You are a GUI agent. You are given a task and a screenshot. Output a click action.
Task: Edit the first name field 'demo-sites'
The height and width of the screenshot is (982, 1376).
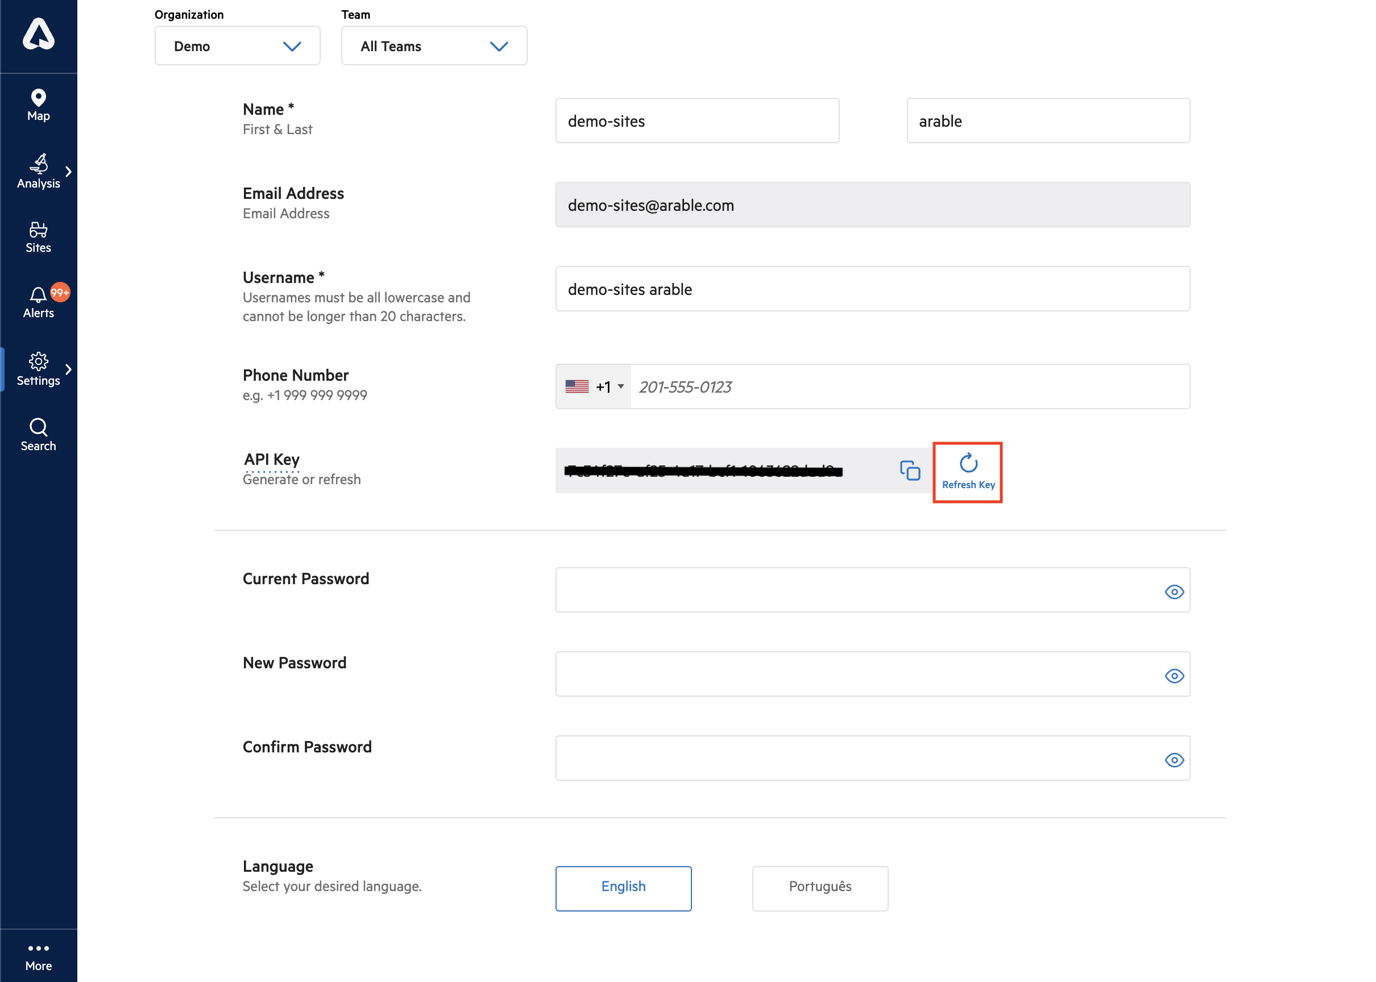point(697,121)
